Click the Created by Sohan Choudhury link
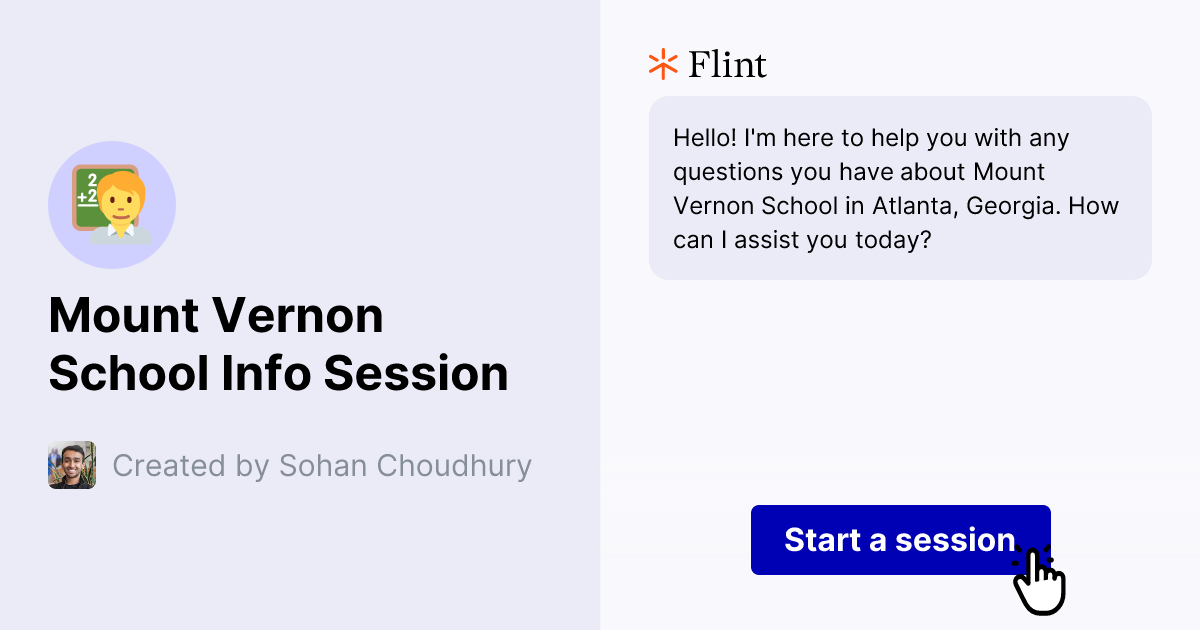Image resolution: width=1200 pixels, height=630 pixels. pyautogui.click(x=322, y=465)
